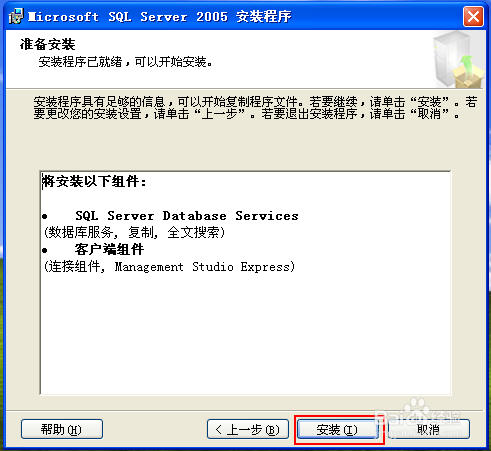Click the 安装程序已就绪 subtitle text

click(125, 62)
